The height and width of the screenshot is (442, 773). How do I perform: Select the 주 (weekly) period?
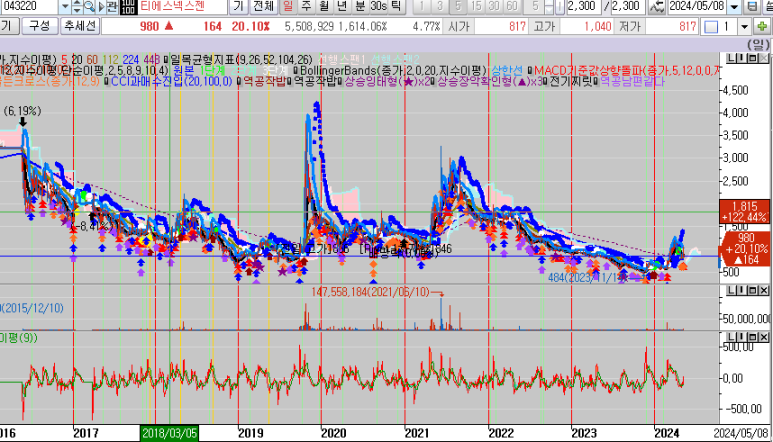(306, 6)
